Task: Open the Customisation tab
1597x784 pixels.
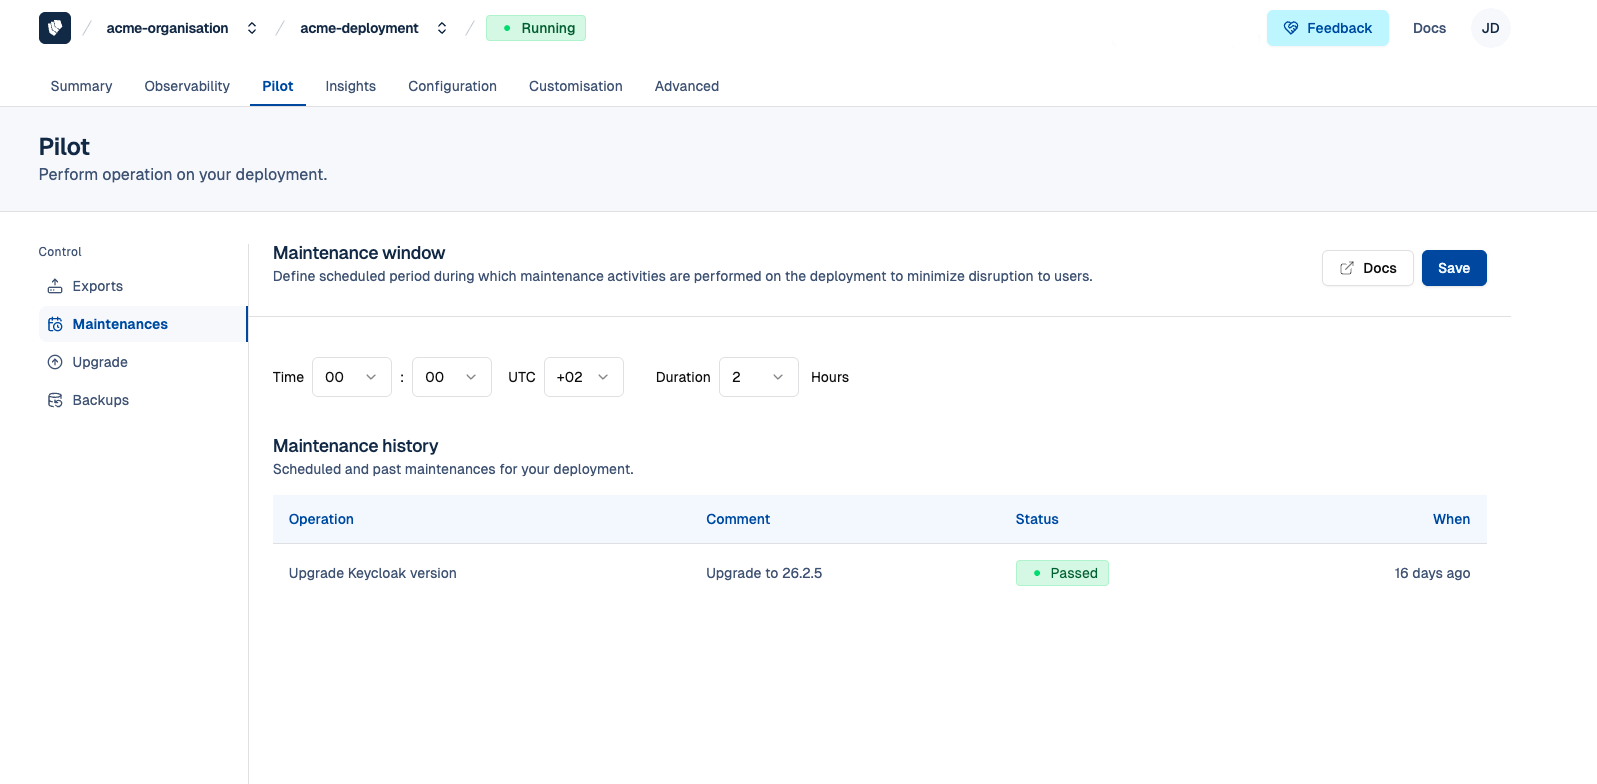Action: [x=576, y=86]
